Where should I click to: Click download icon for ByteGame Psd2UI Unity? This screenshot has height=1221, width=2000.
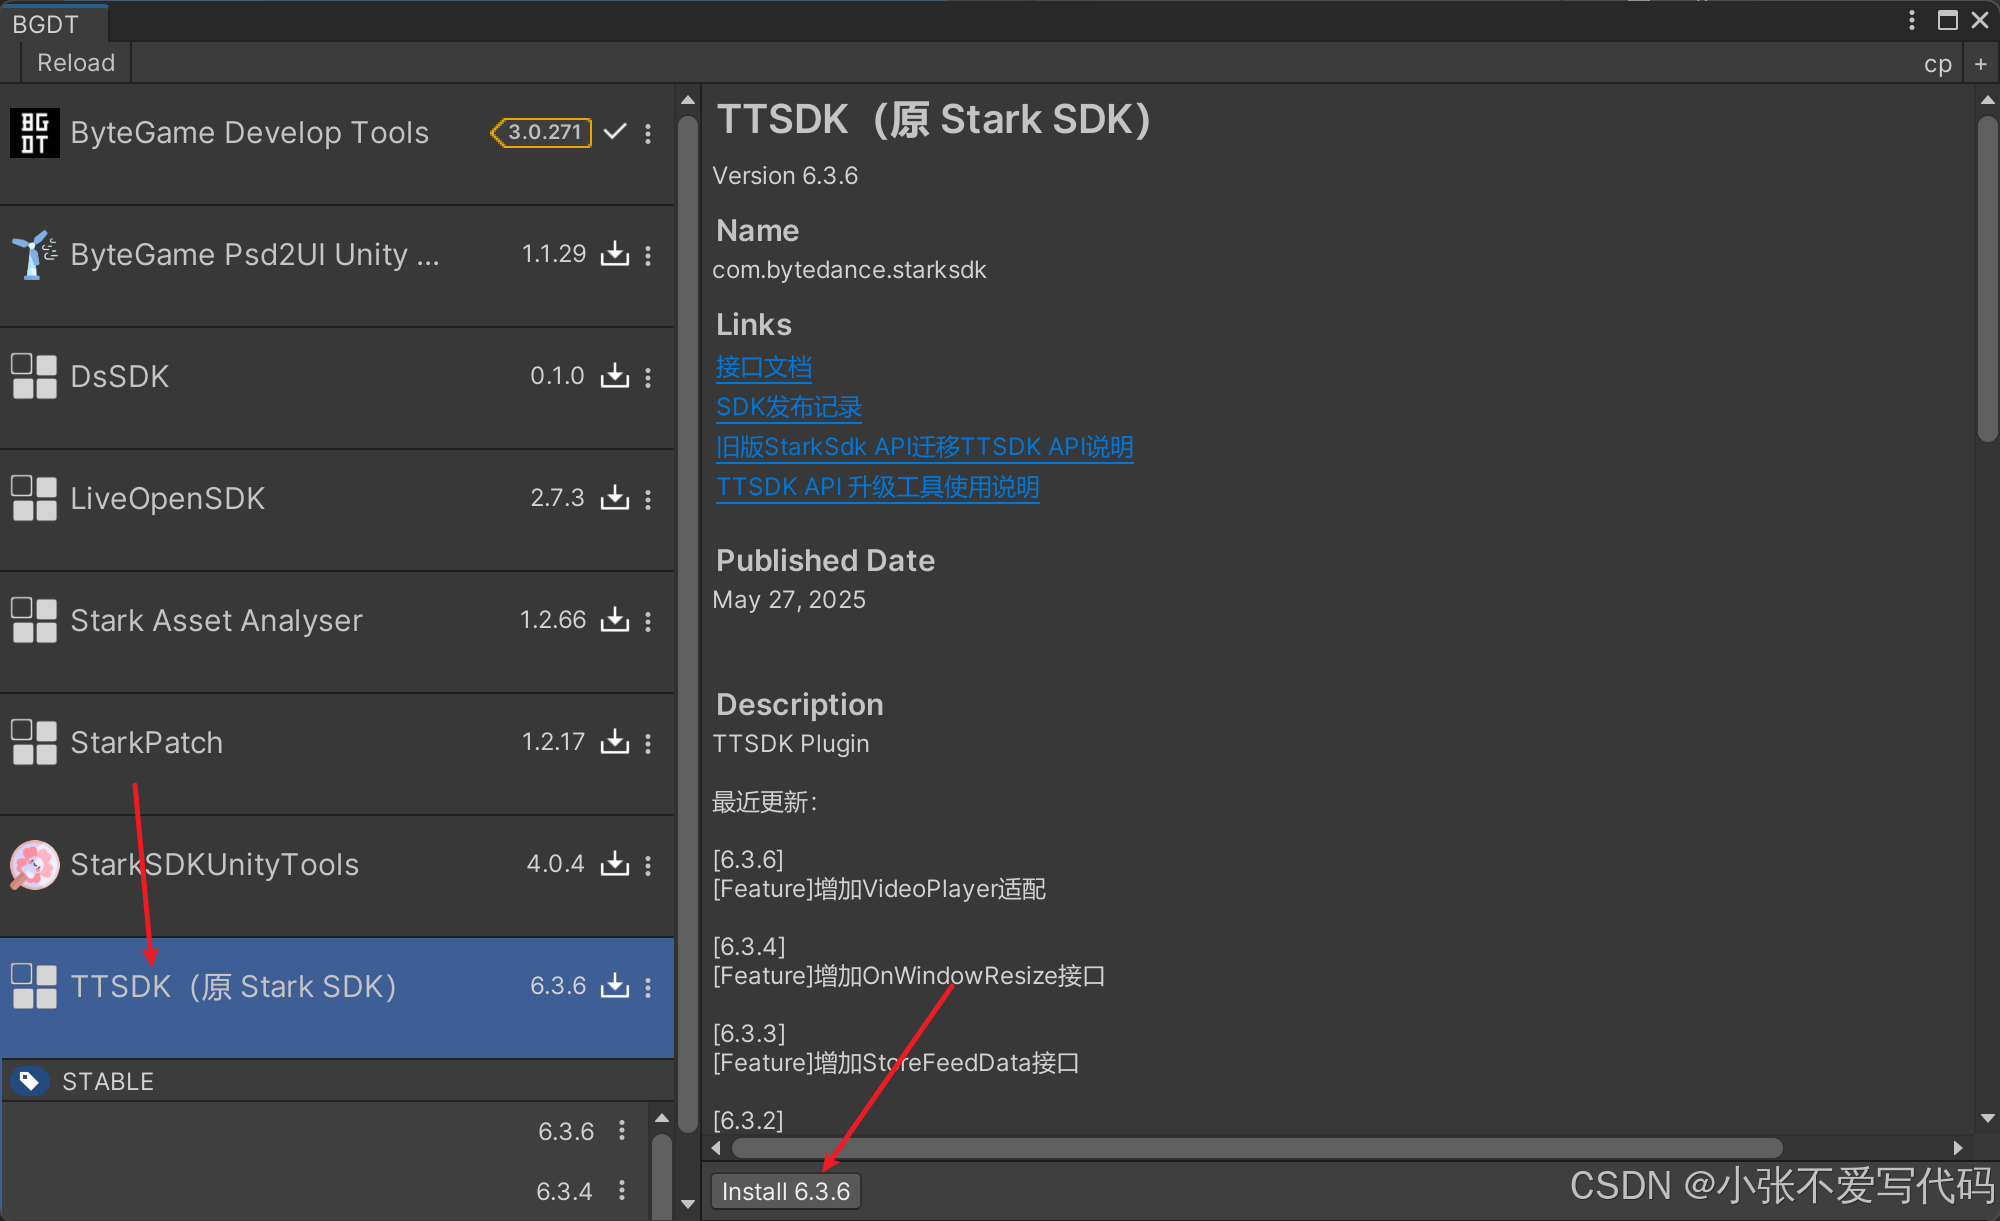(x=614, y=255)
